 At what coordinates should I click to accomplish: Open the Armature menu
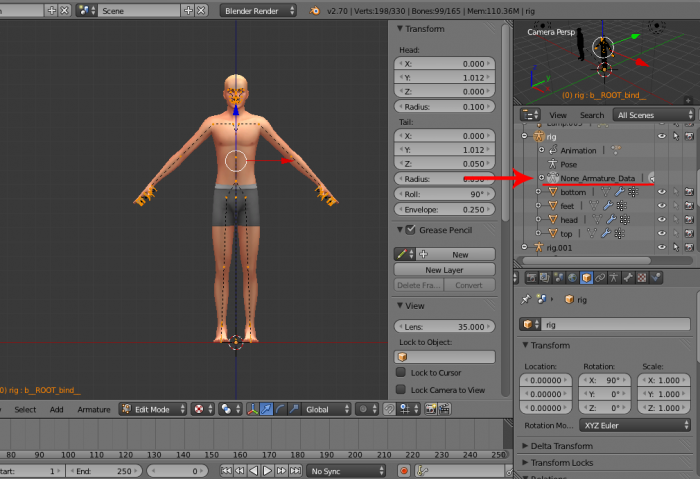pos(94,409)
